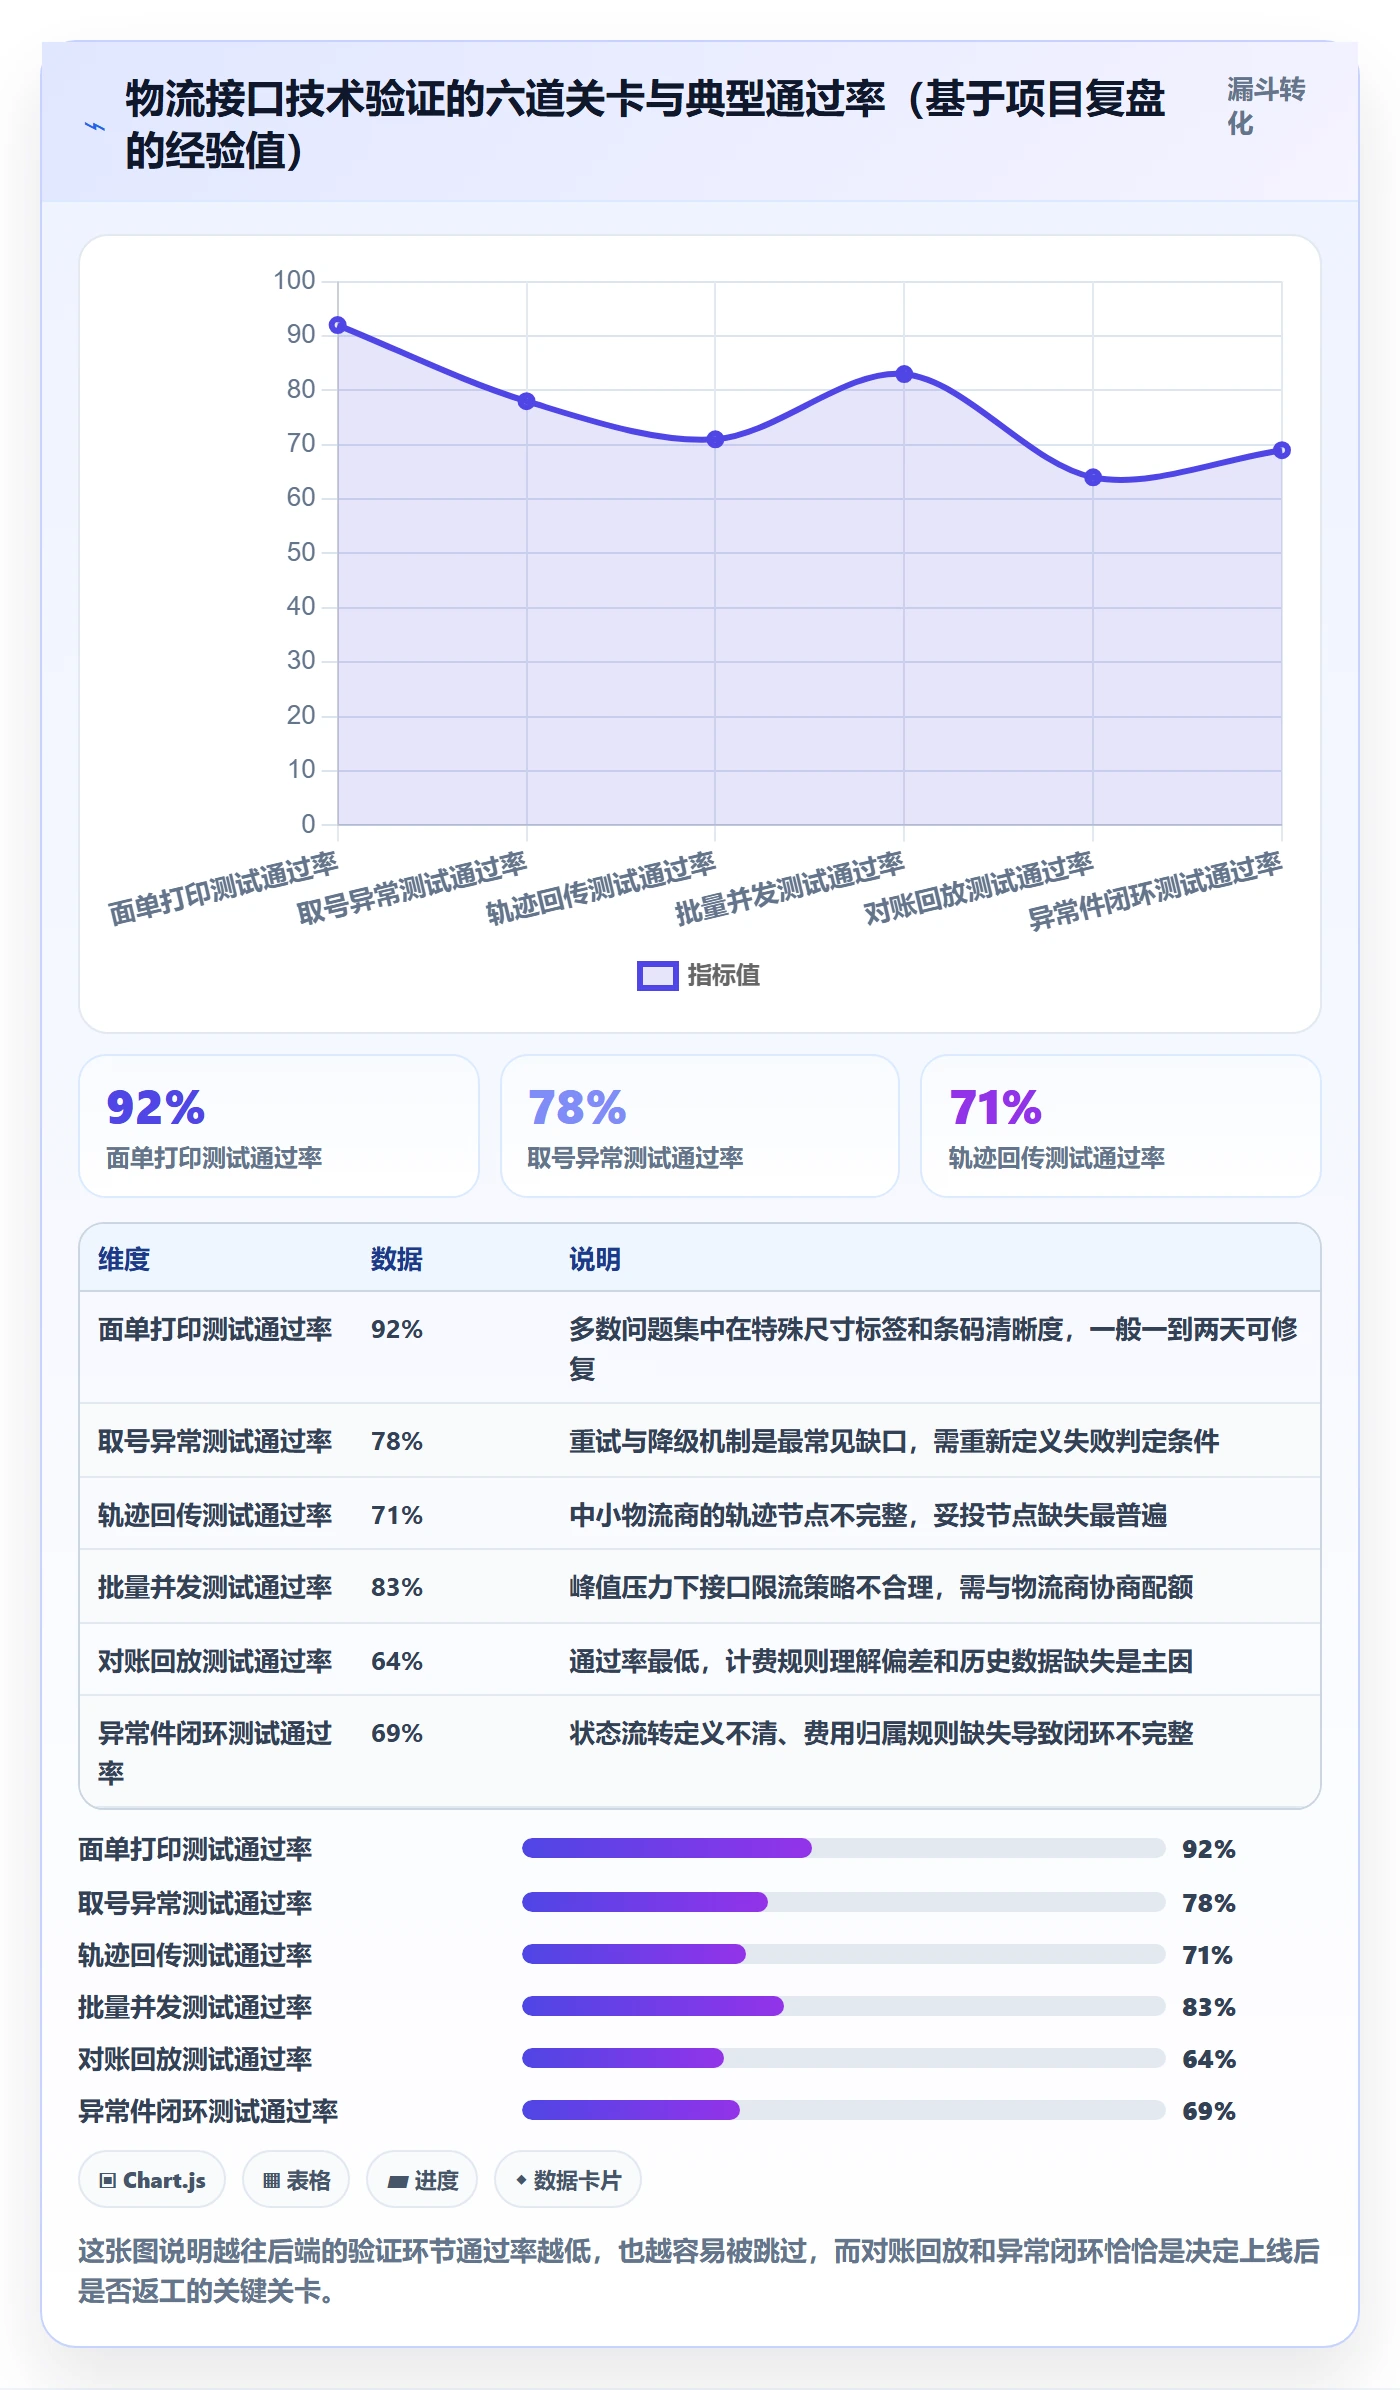Click the 进度 chip's bar icon
The height and width of the screenshot is (2390, 1400).
(398, 2182)
